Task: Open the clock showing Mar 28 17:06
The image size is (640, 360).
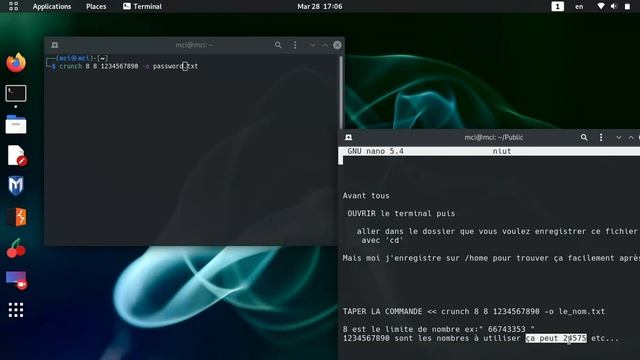Action: (x=320, y=7)
